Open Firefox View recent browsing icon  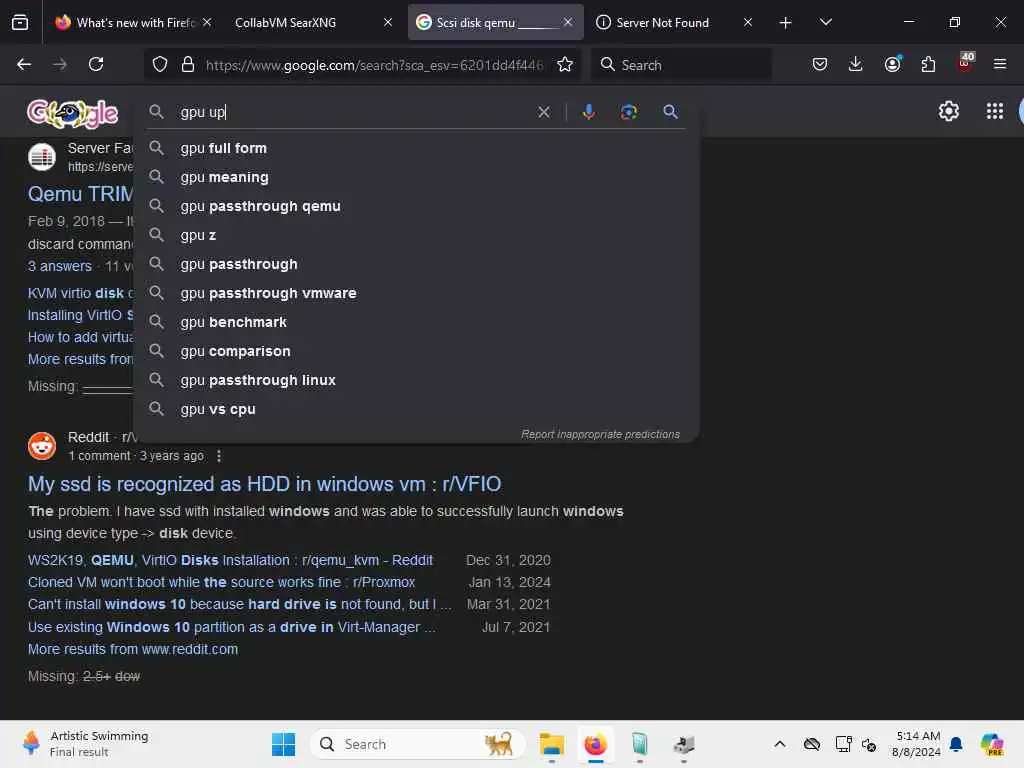(x=20, y=23)
